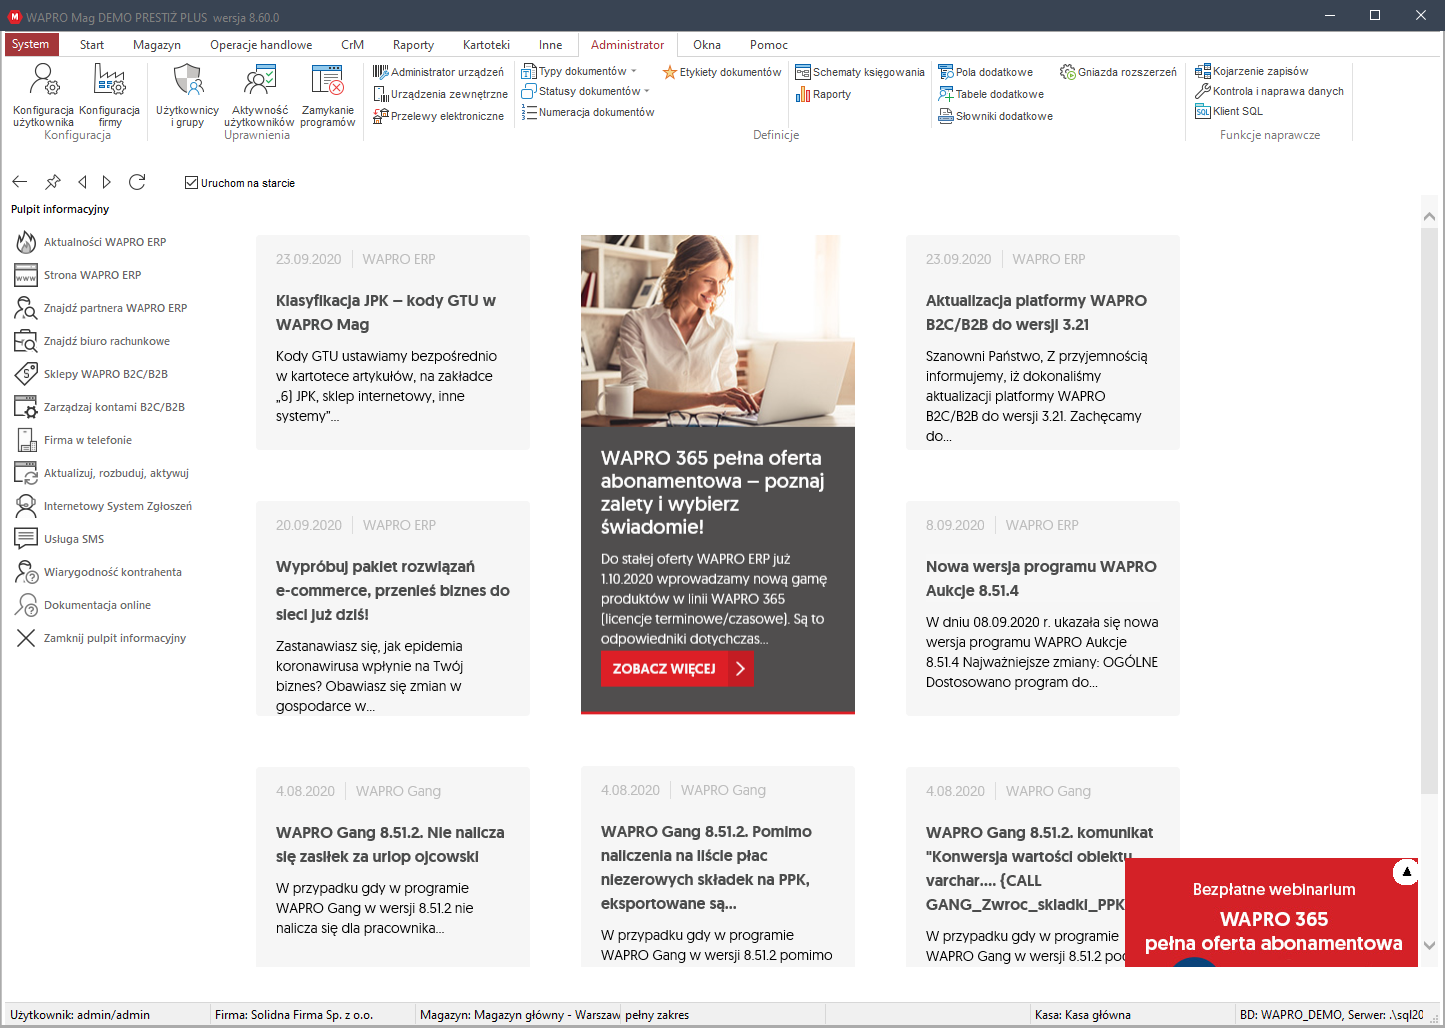
Task: Open Przelewy elektroniczne
Action: [438, 116]
